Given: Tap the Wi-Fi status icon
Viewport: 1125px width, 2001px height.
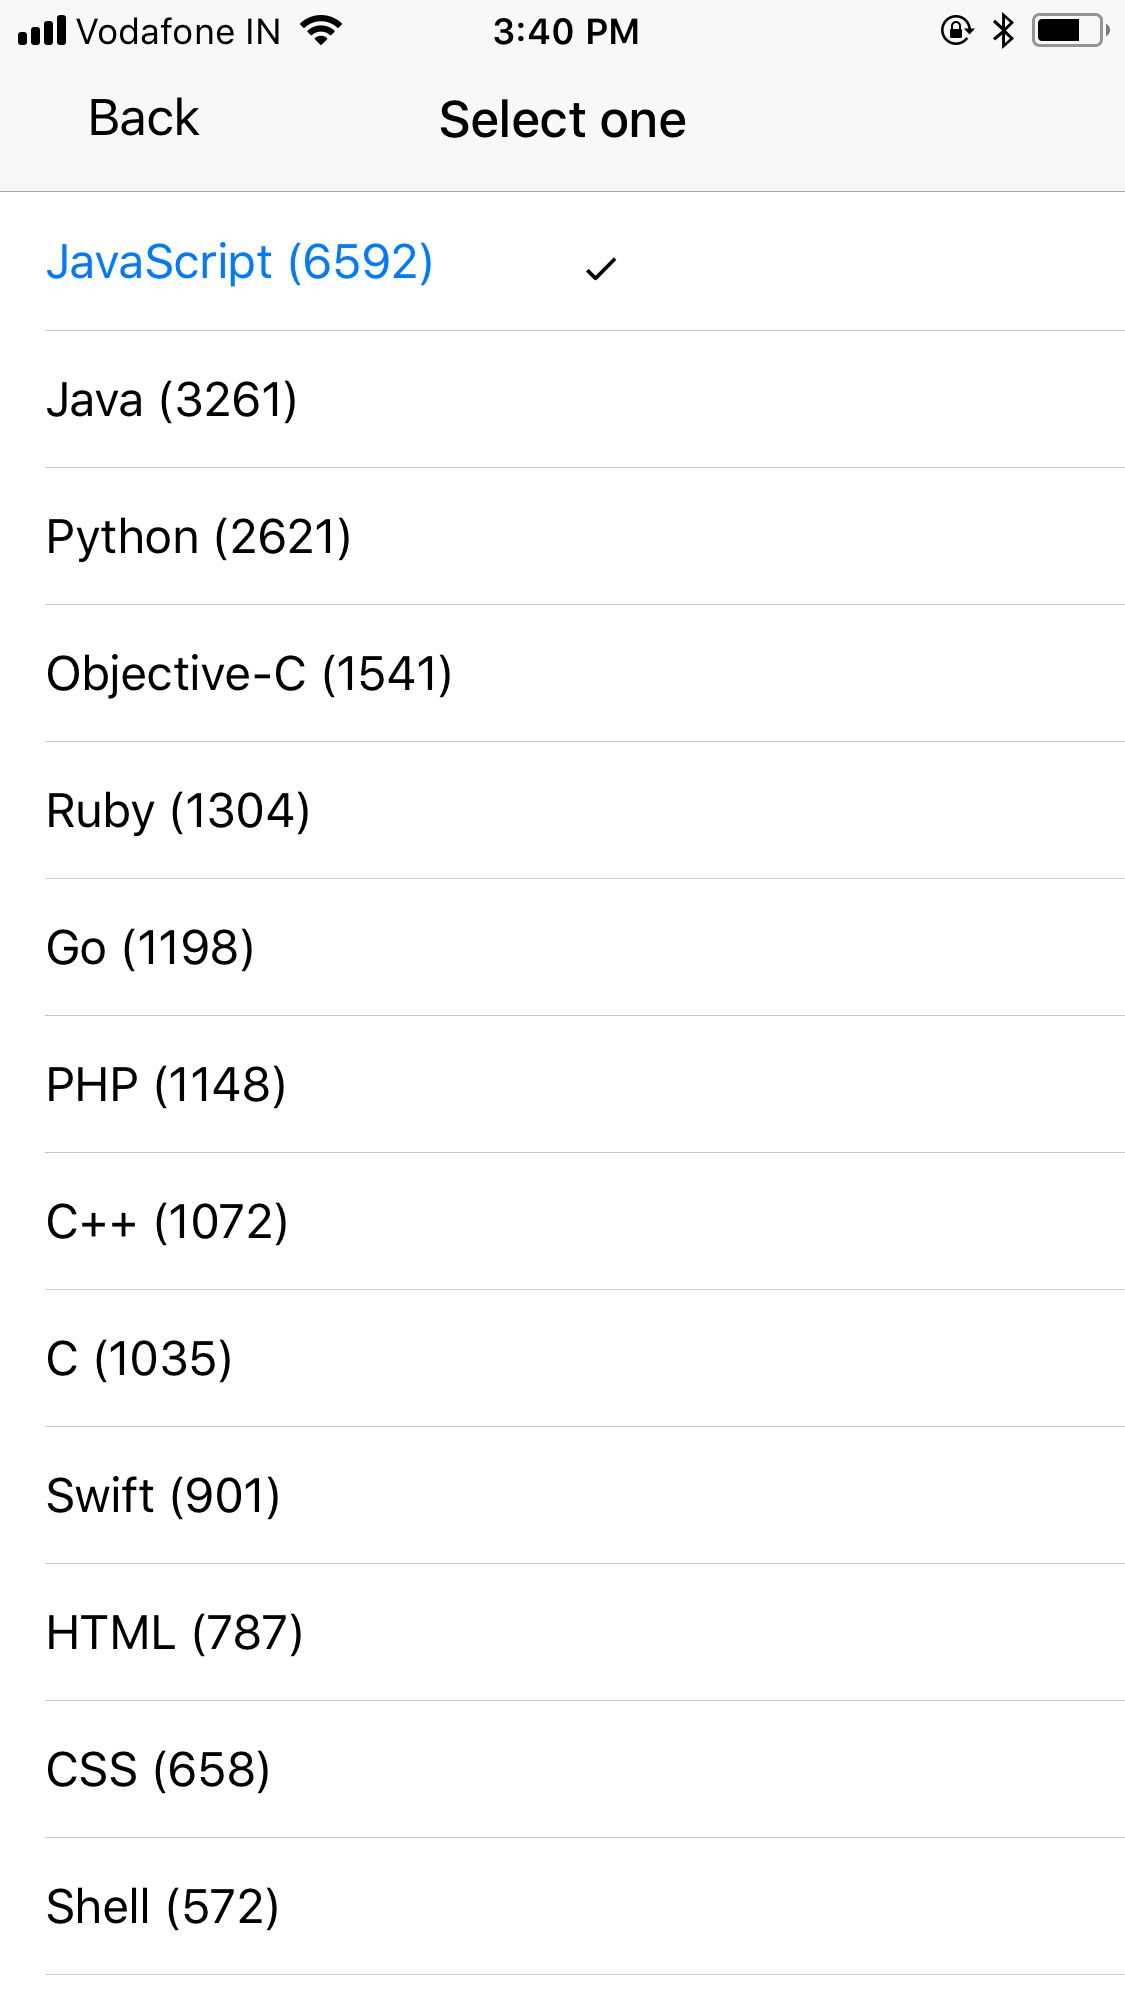Looking at the screenshot, I should pos(321,31).
